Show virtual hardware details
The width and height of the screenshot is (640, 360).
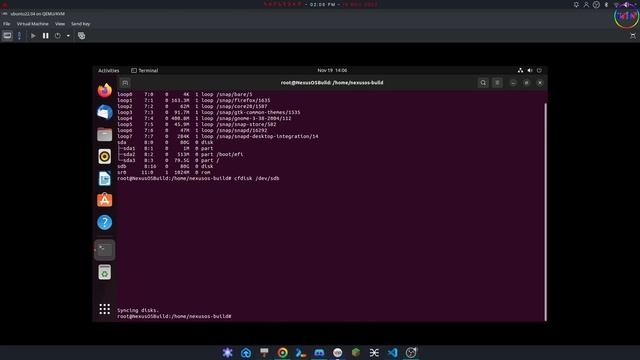[19, 36]
